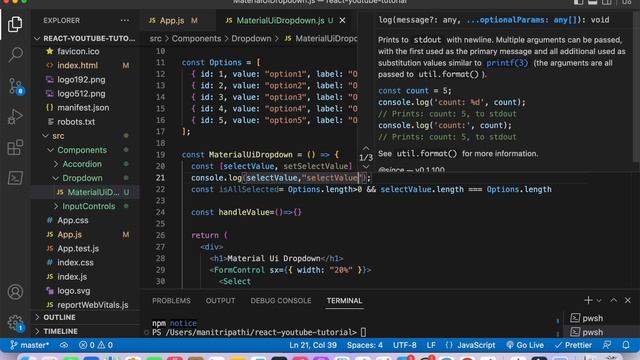Follow the printf(3) link in hover docs
This screenshot has height=360, width=640.
507,63
